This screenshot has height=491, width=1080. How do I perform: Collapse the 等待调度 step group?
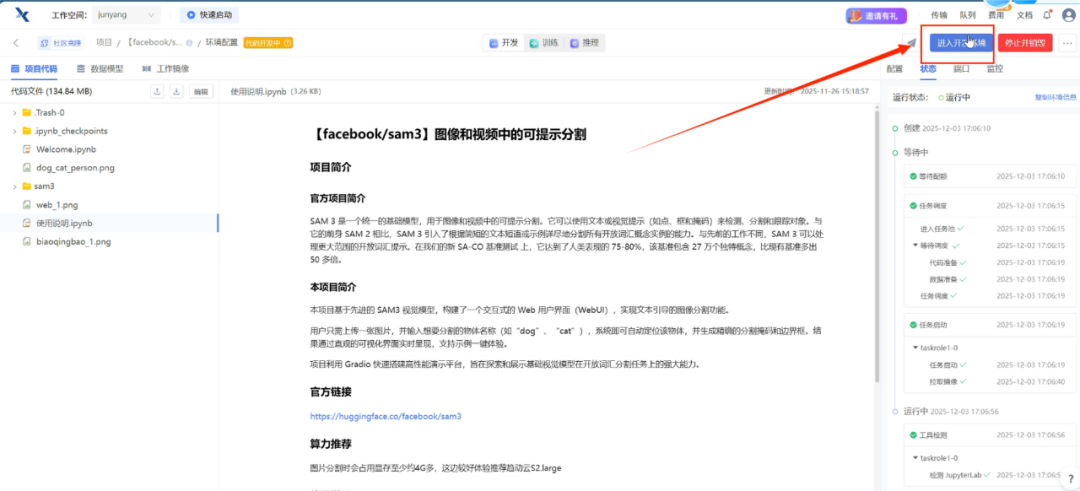(x=915, y=245)
